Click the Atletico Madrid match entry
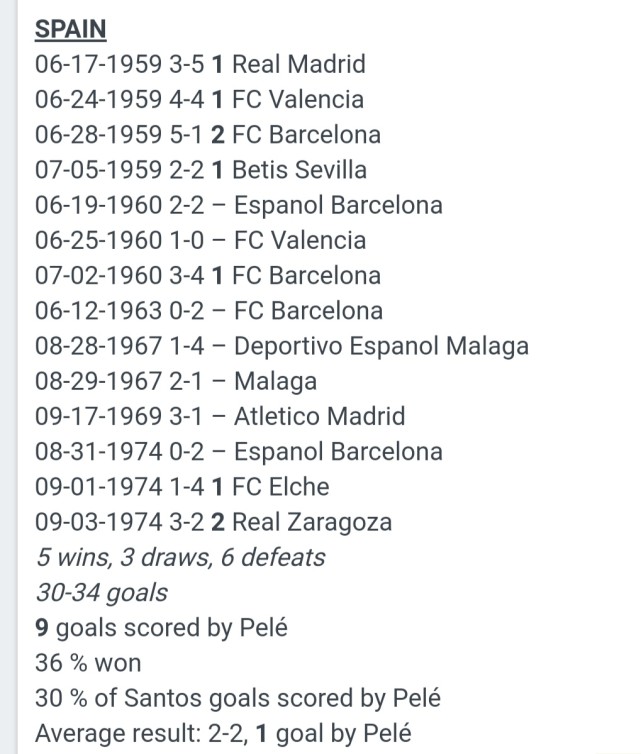641x754 pixels. 220,416
